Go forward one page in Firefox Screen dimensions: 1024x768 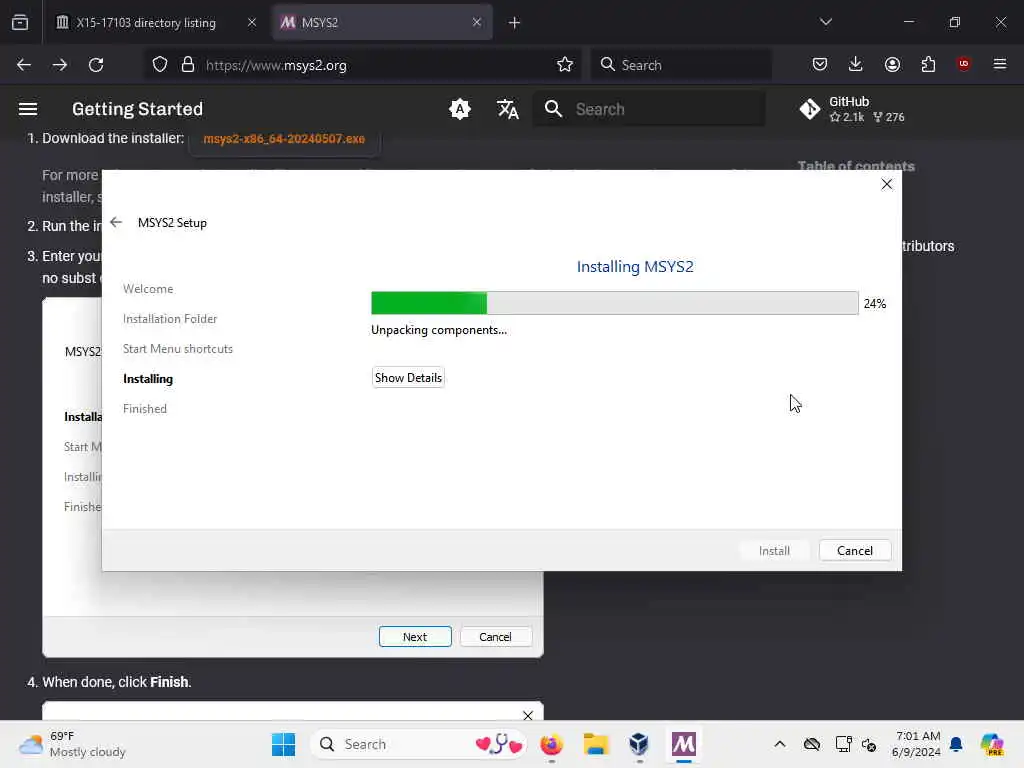coord(59,65)
